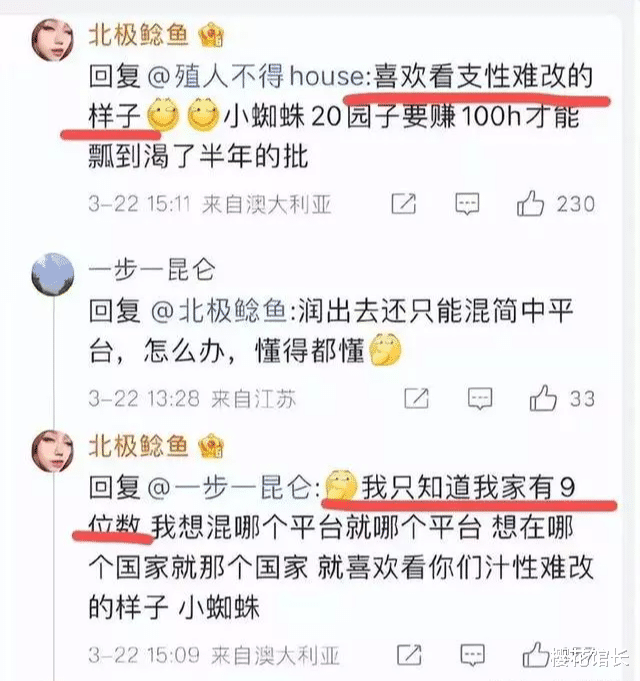Share the first 北极鲶鱼 comment
This screenshot has width=640, height=681.
[x=403, y=204]
